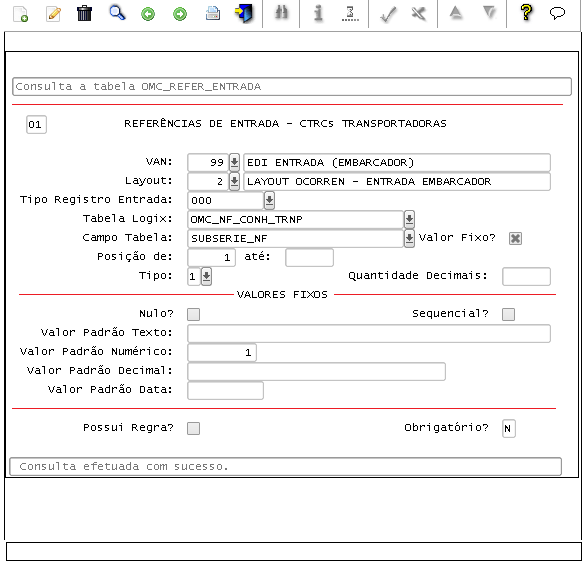This screenshot has width=585, height=565.
Task: Click the binoculars find icon
Action: [282, 13]
